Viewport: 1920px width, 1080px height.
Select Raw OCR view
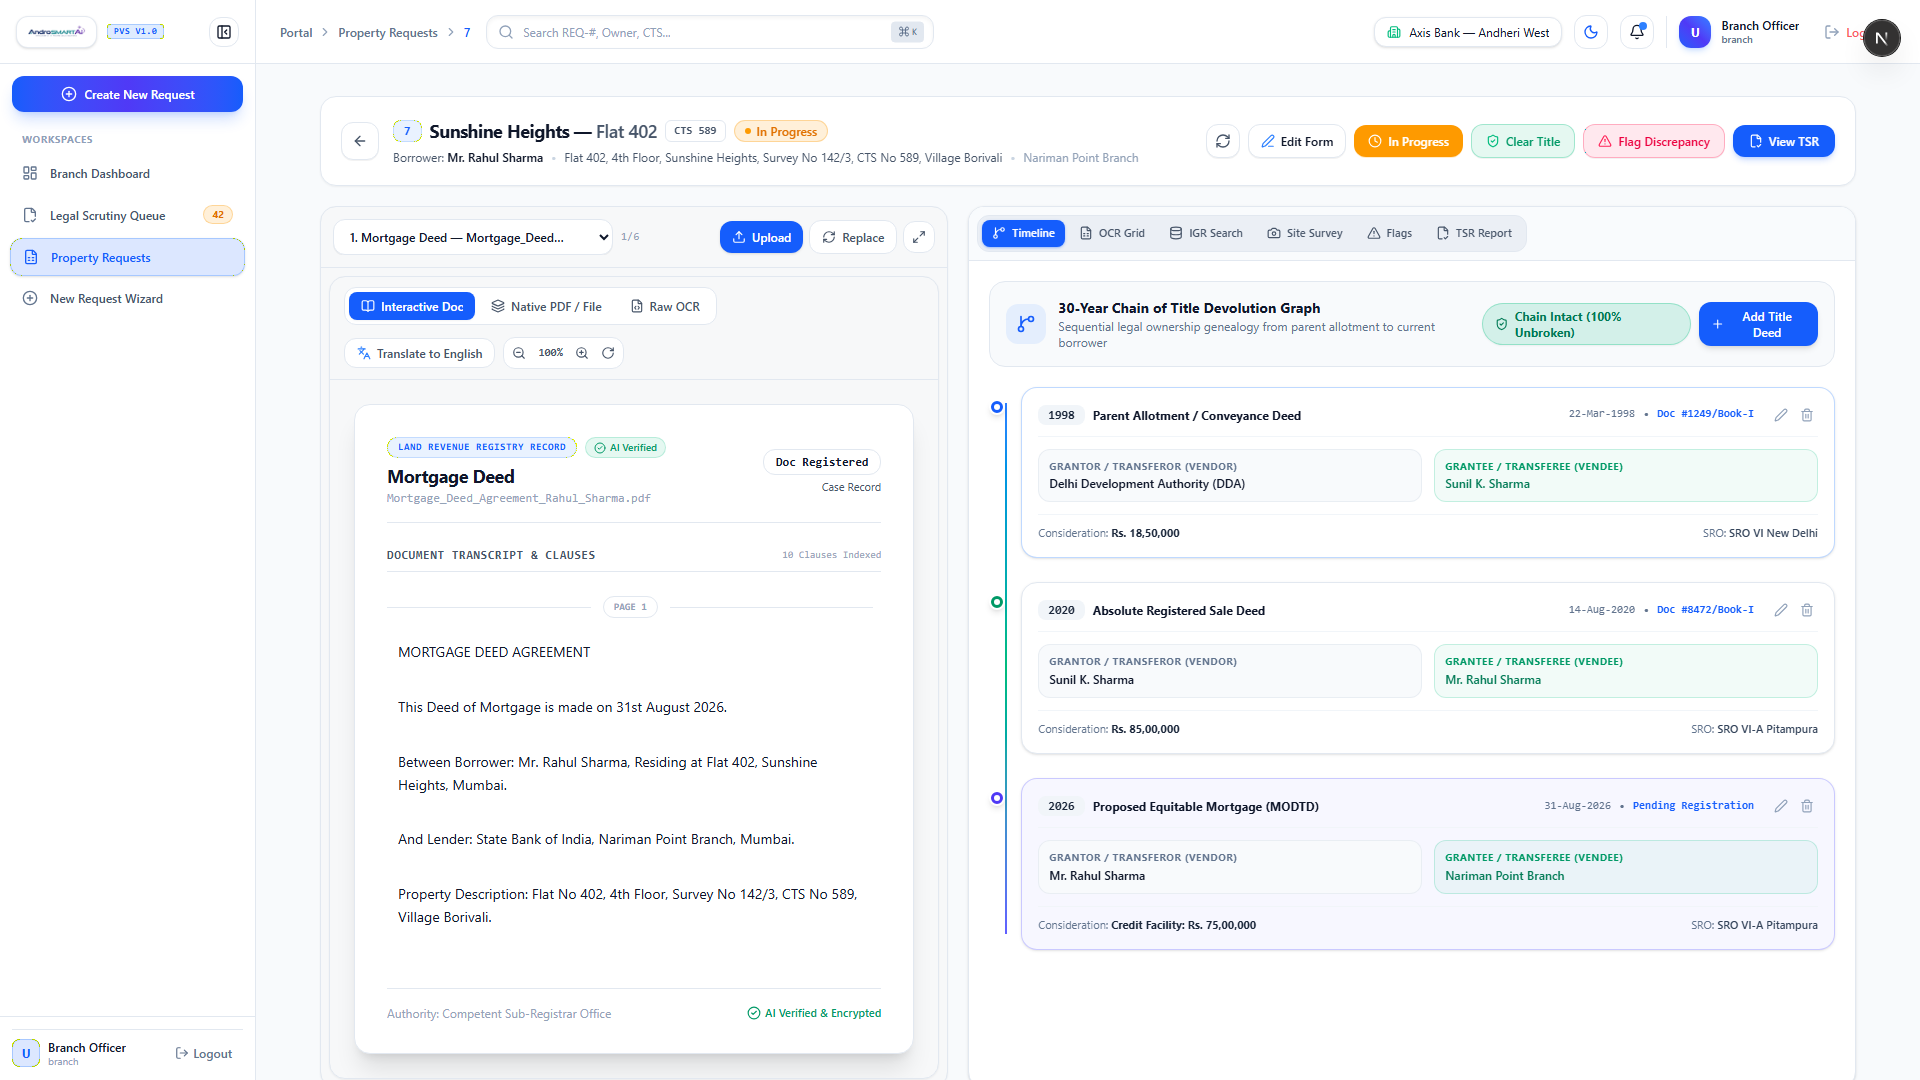[x=665, y=306]
